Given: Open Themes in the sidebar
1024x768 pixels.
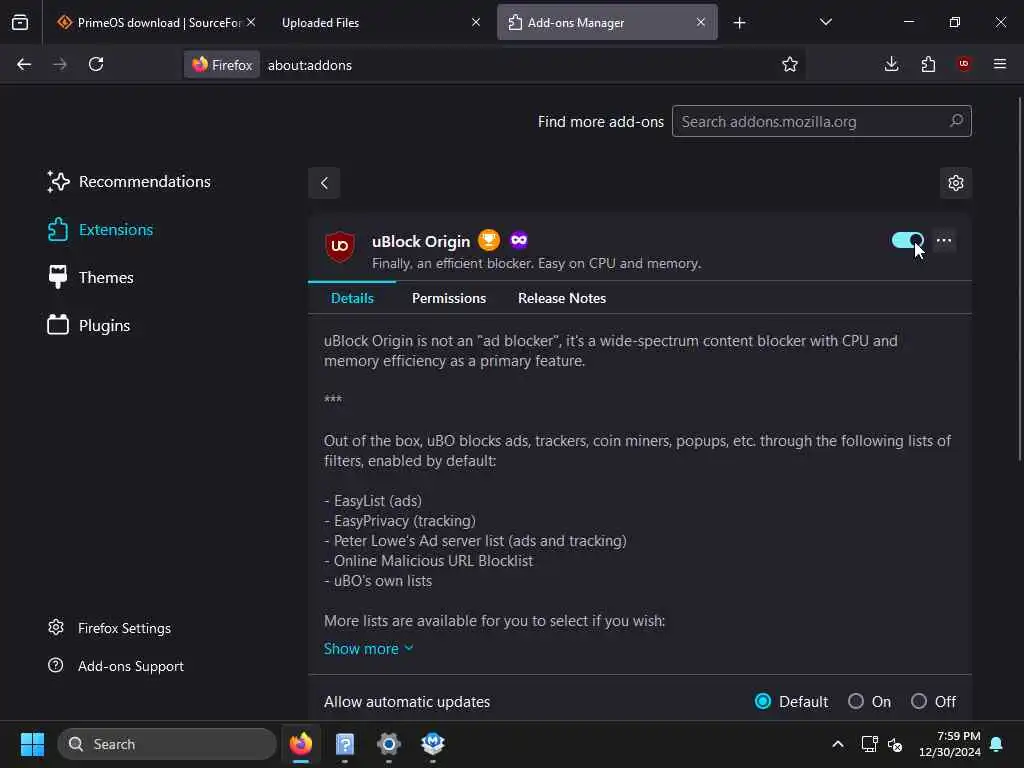Looking at the screenshot, I should (x=90, y=278).
